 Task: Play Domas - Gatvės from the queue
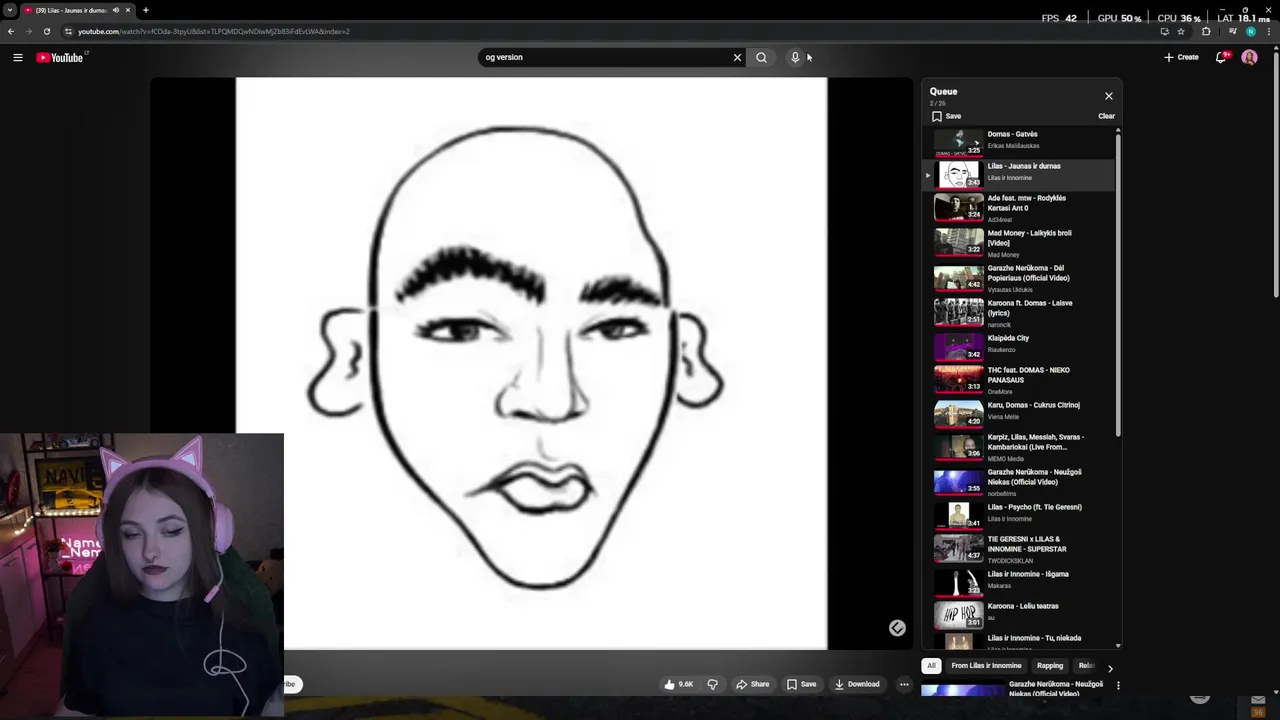coord(1017,142)
